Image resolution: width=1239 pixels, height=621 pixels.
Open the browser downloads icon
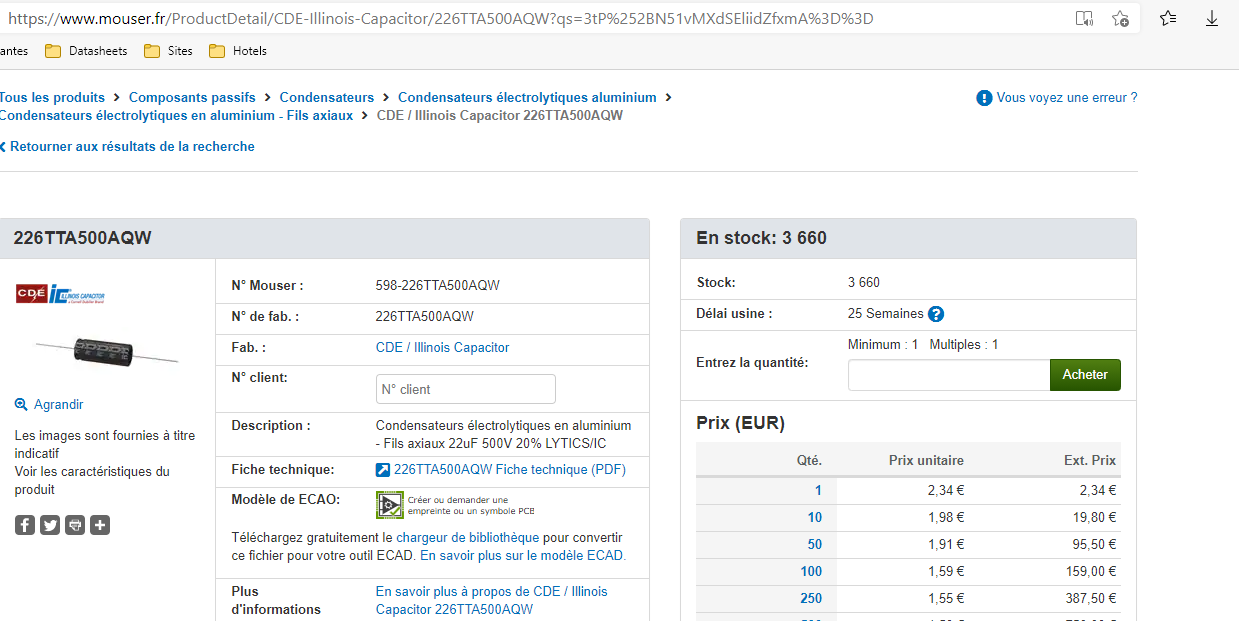tap(1212, 18)
